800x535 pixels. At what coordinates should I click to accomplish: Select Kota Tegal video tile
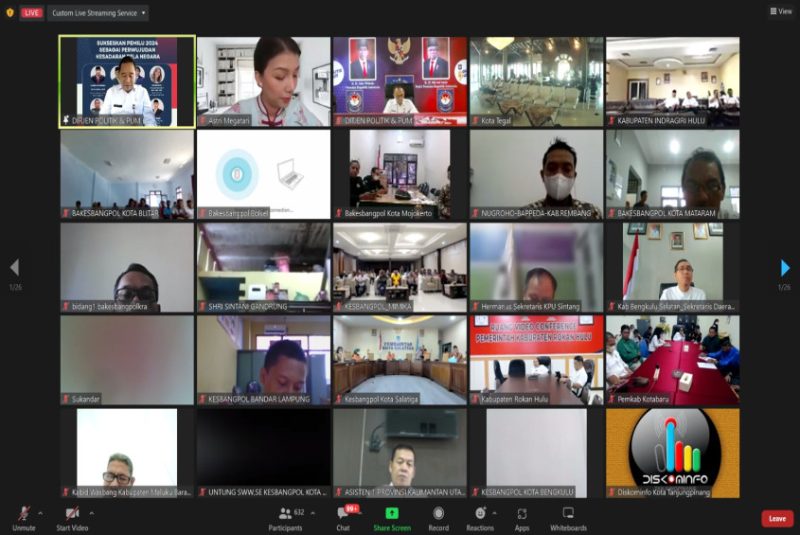coord(536,82)
